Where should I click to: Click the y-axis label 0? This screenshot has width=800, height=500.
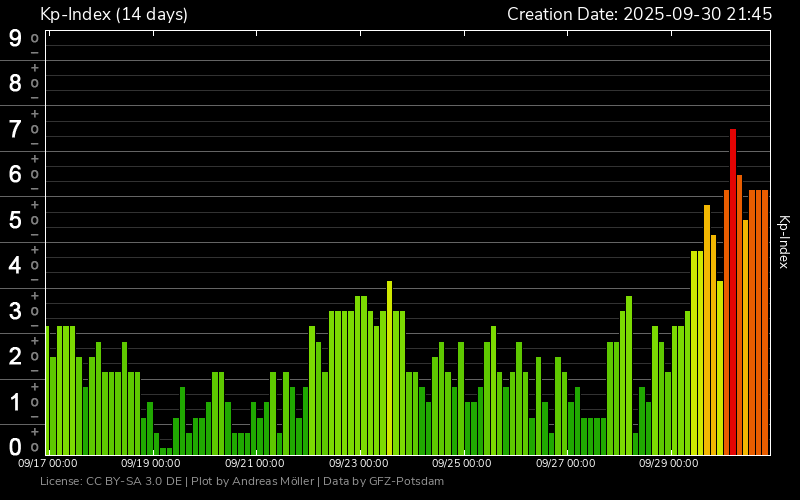point(15,447)
